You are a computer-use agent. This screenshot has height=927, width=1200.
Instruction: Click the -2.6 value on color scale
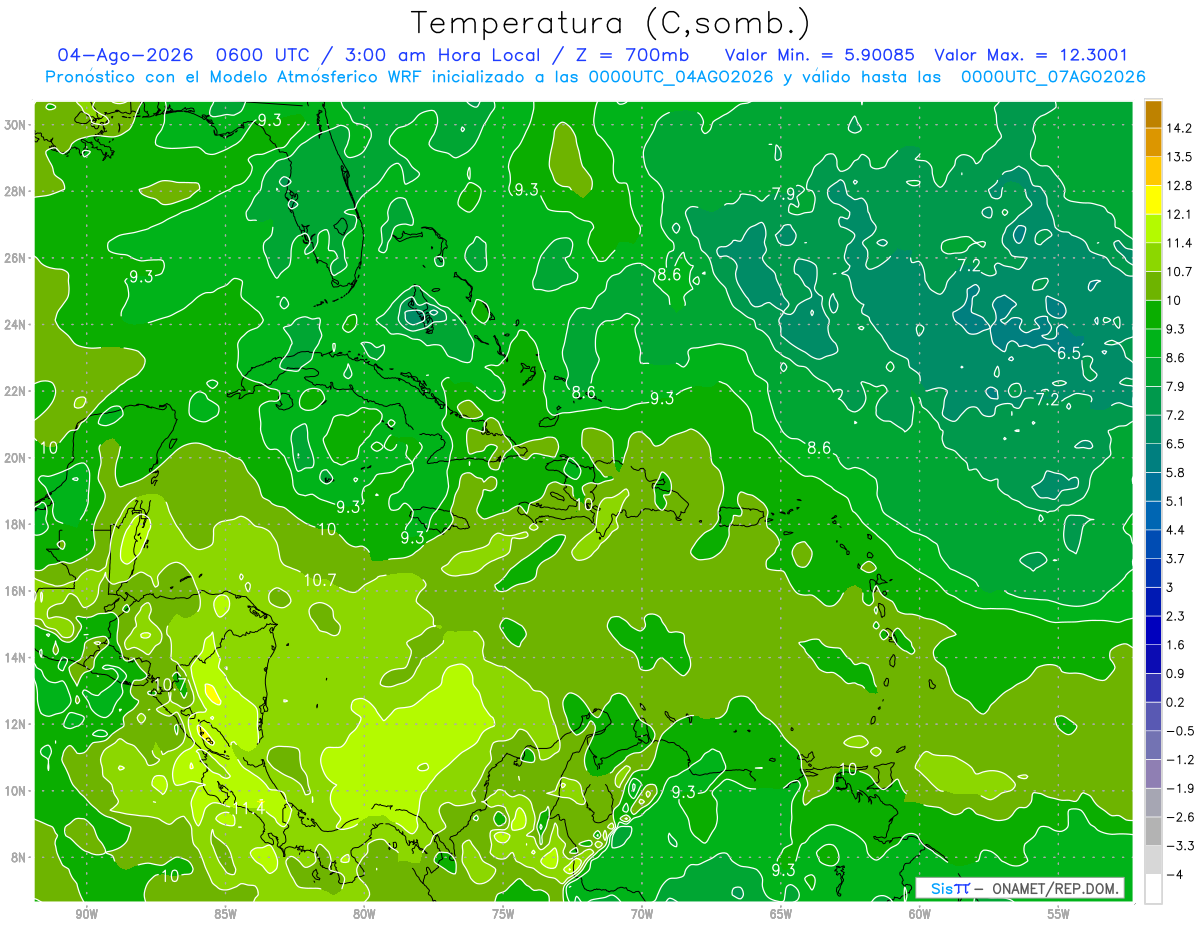1180,817
